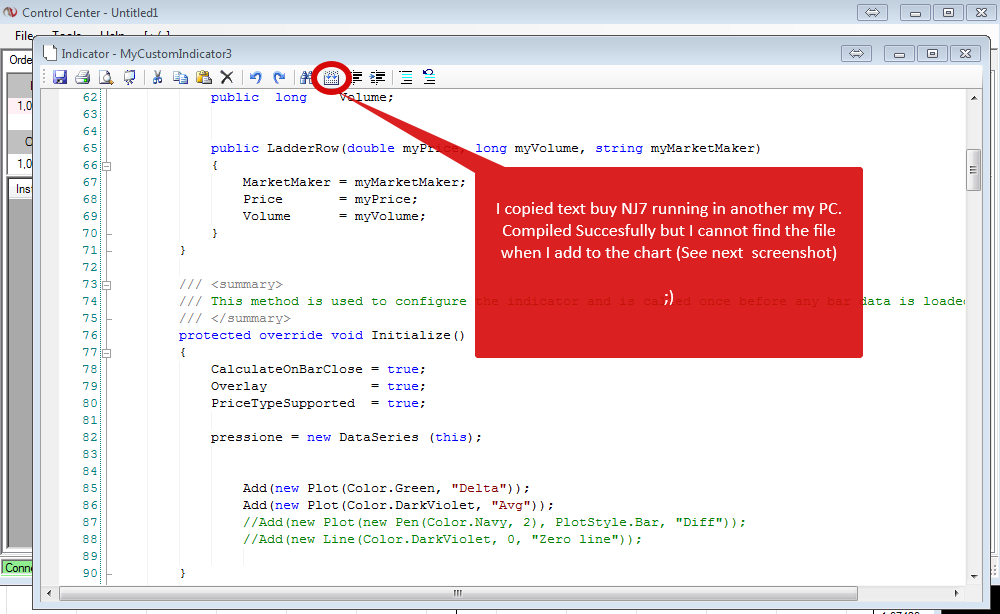The image size is (1000, 614).
Task: Collapse Initialize method block at line 77
Action: pos(107,353)
